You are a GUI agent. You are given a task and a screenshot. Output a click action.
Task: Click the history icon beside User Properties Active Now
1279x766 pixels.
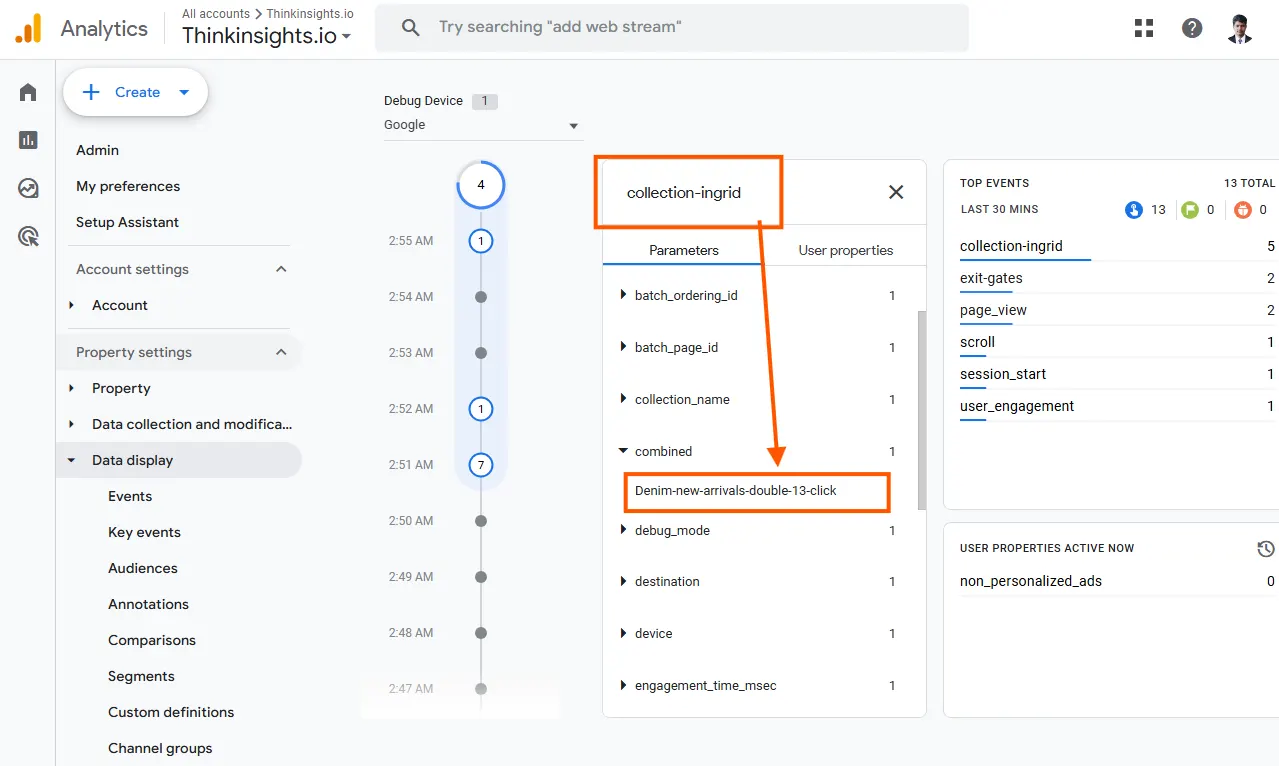[x=1266, y=549]
